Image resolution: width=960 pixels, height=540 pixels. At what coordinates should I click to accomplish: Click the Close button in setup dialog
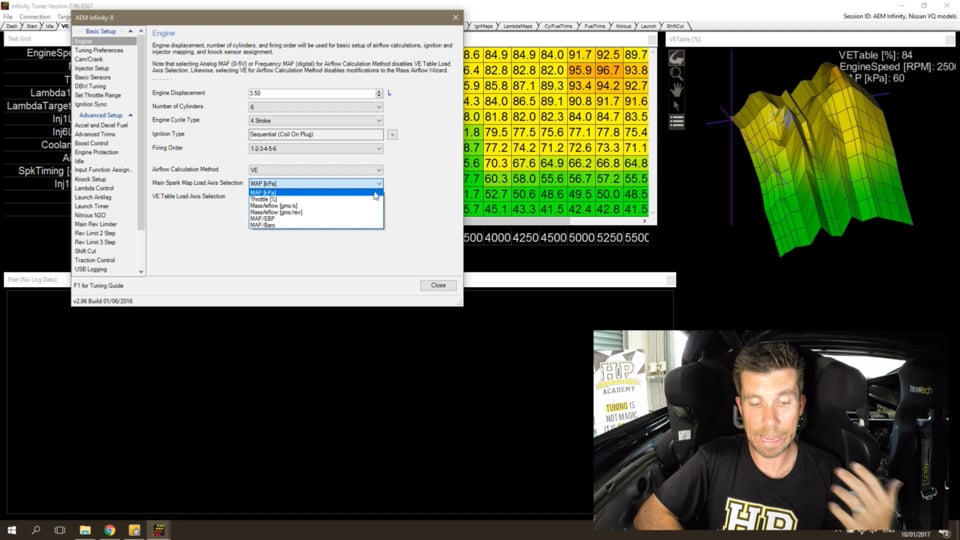tap(438, 285)
